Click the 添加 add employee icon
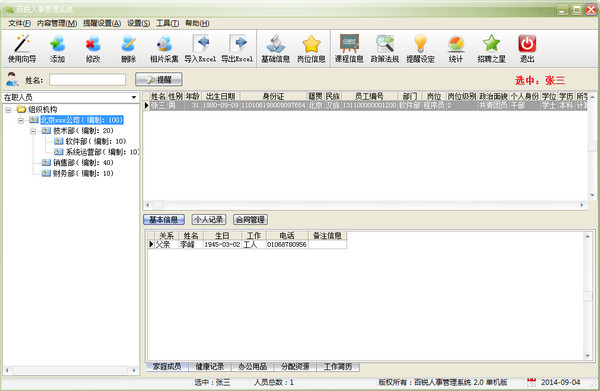The image size is (600, 391). 57,44
